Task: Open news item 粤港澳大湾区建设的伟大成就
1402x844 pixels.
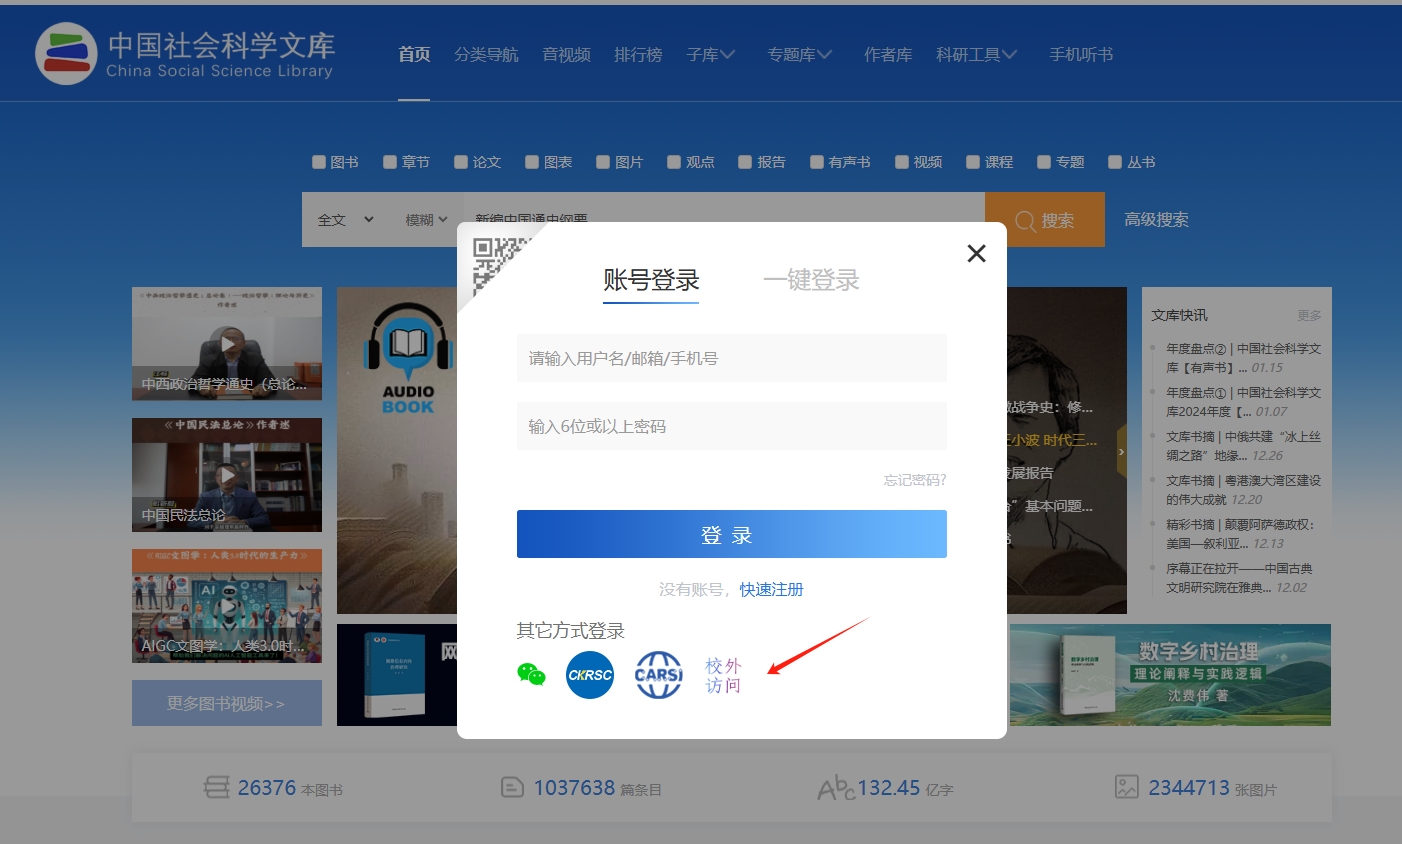Action: click(x=1243, y=490)
